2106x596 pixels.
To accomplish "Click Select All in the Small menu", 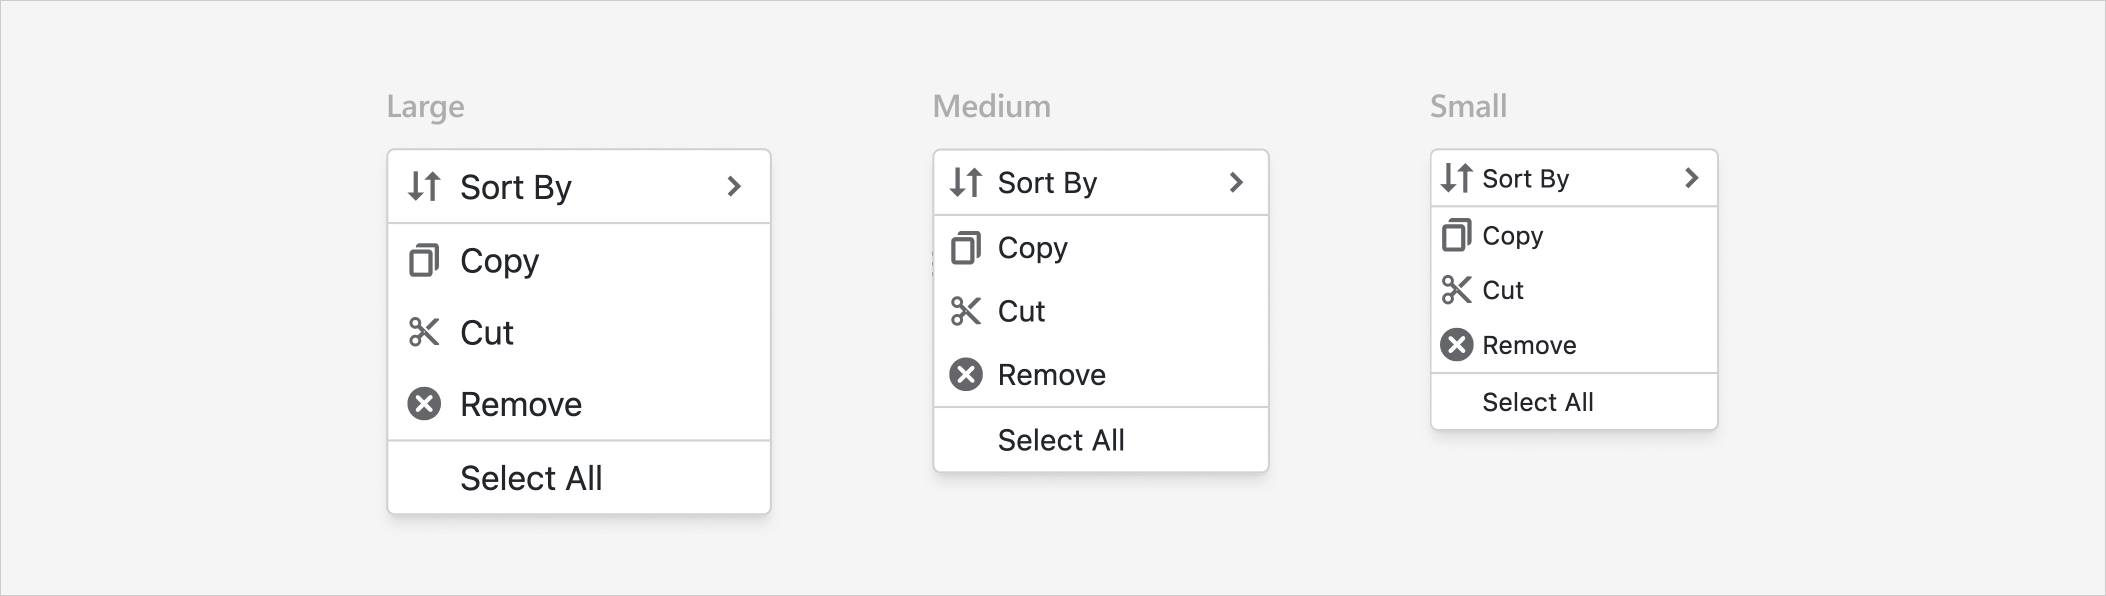I will (x=1537, y=401).
